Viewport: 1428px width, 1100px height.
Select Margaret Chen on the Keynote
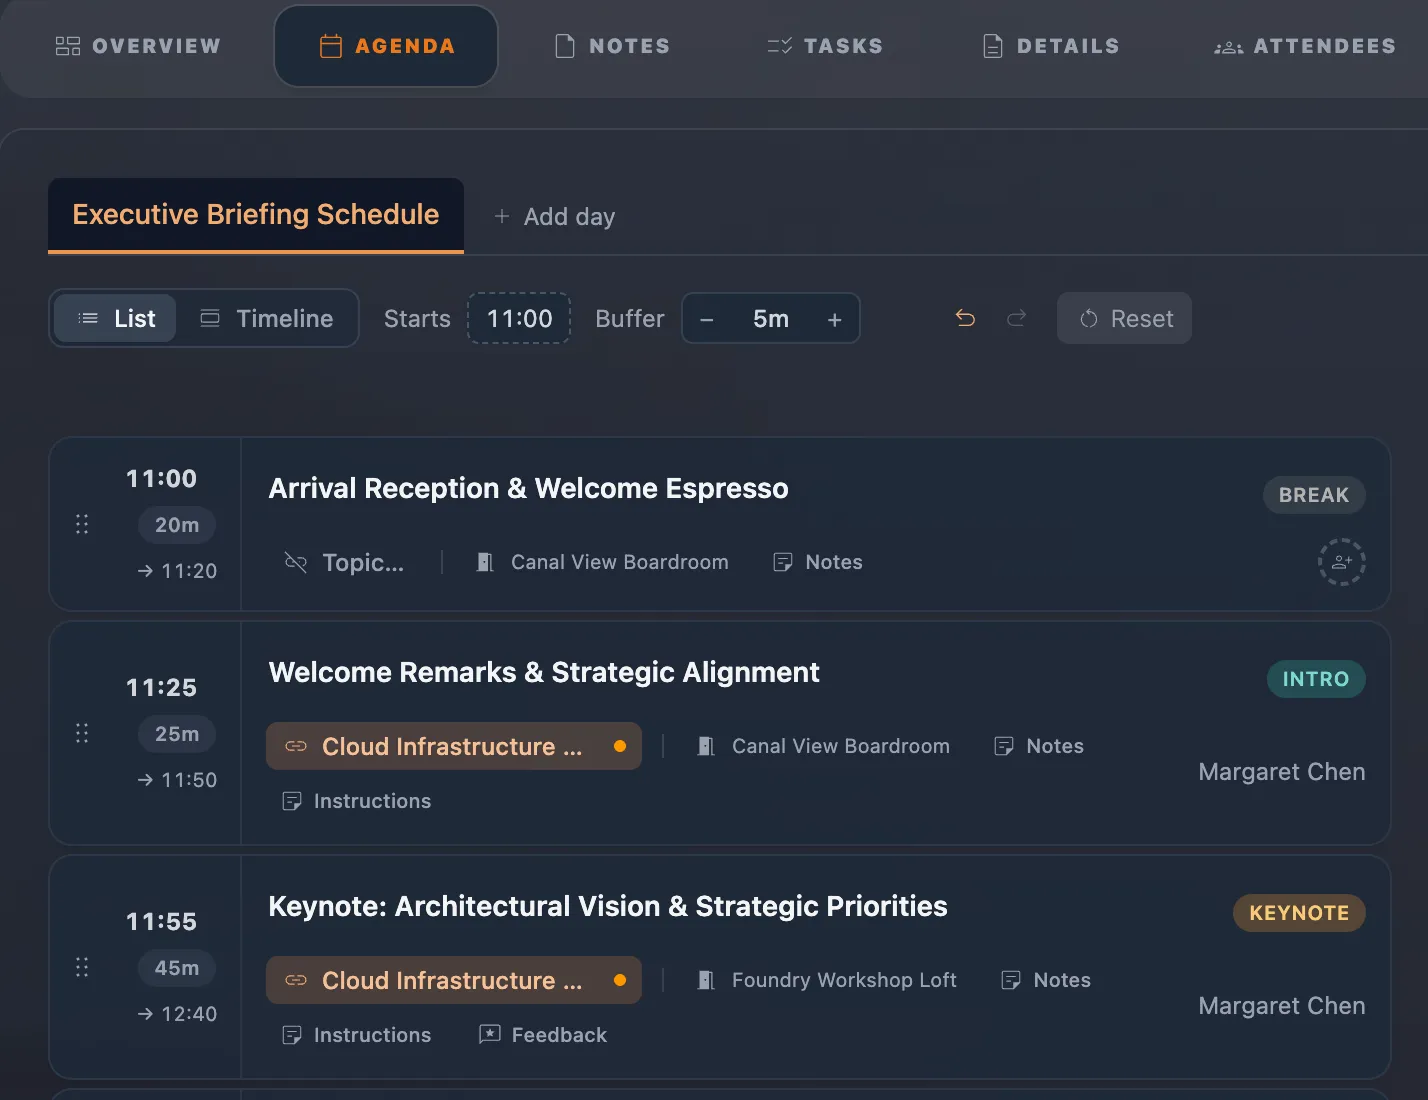tap(1282, 1006)
